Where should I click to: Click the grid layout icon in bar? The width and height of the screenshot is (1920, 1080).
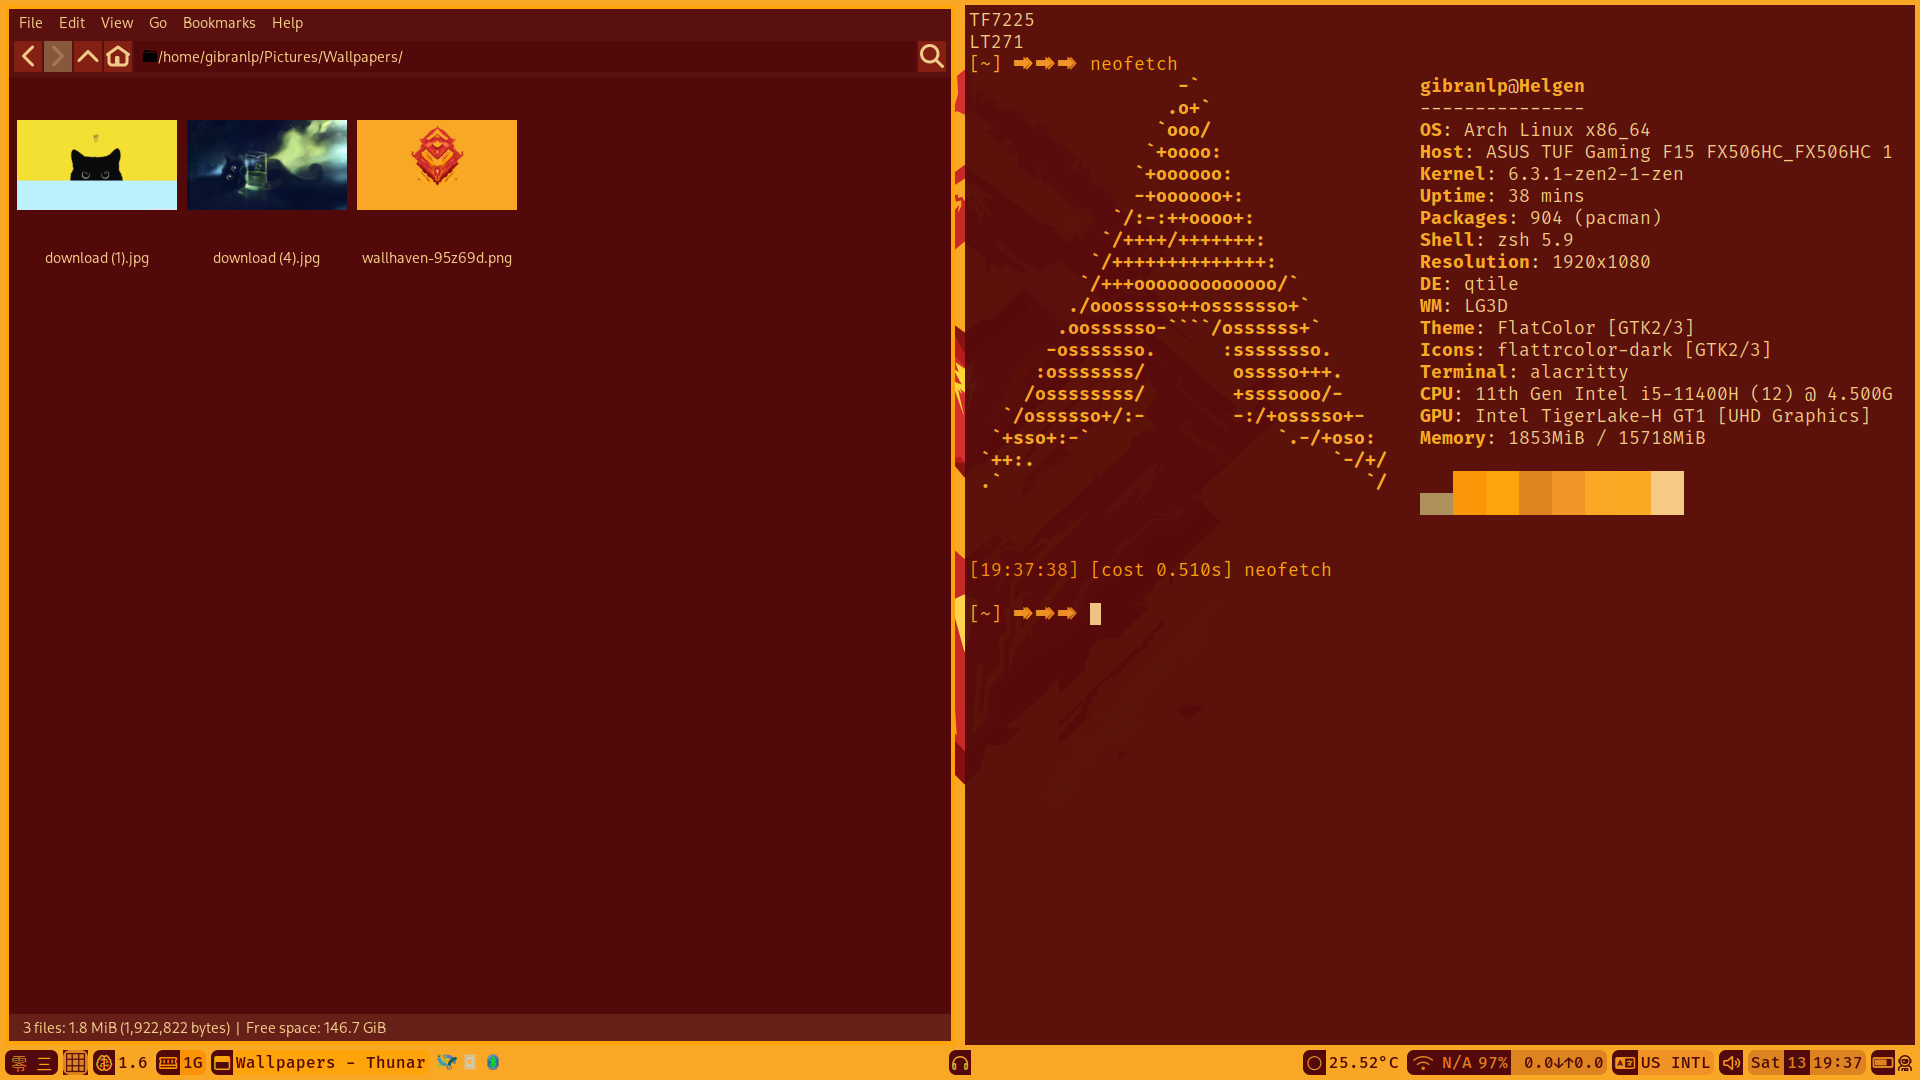[x=75, y=1063]
